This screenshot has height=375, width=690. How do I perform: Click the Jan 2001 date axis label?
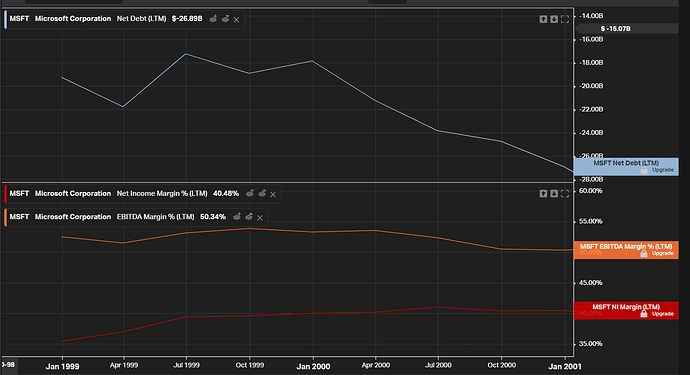point(565,366)
